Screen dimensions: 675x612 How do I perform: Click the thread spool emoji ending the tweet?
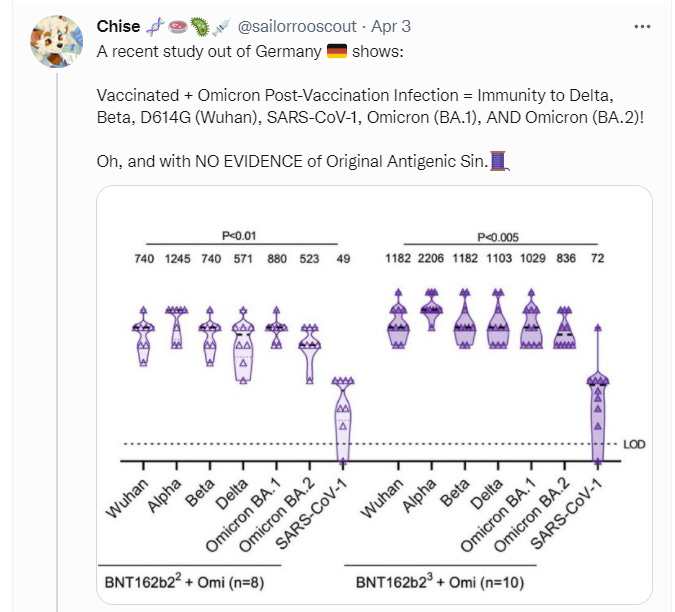tap(501, 161)
